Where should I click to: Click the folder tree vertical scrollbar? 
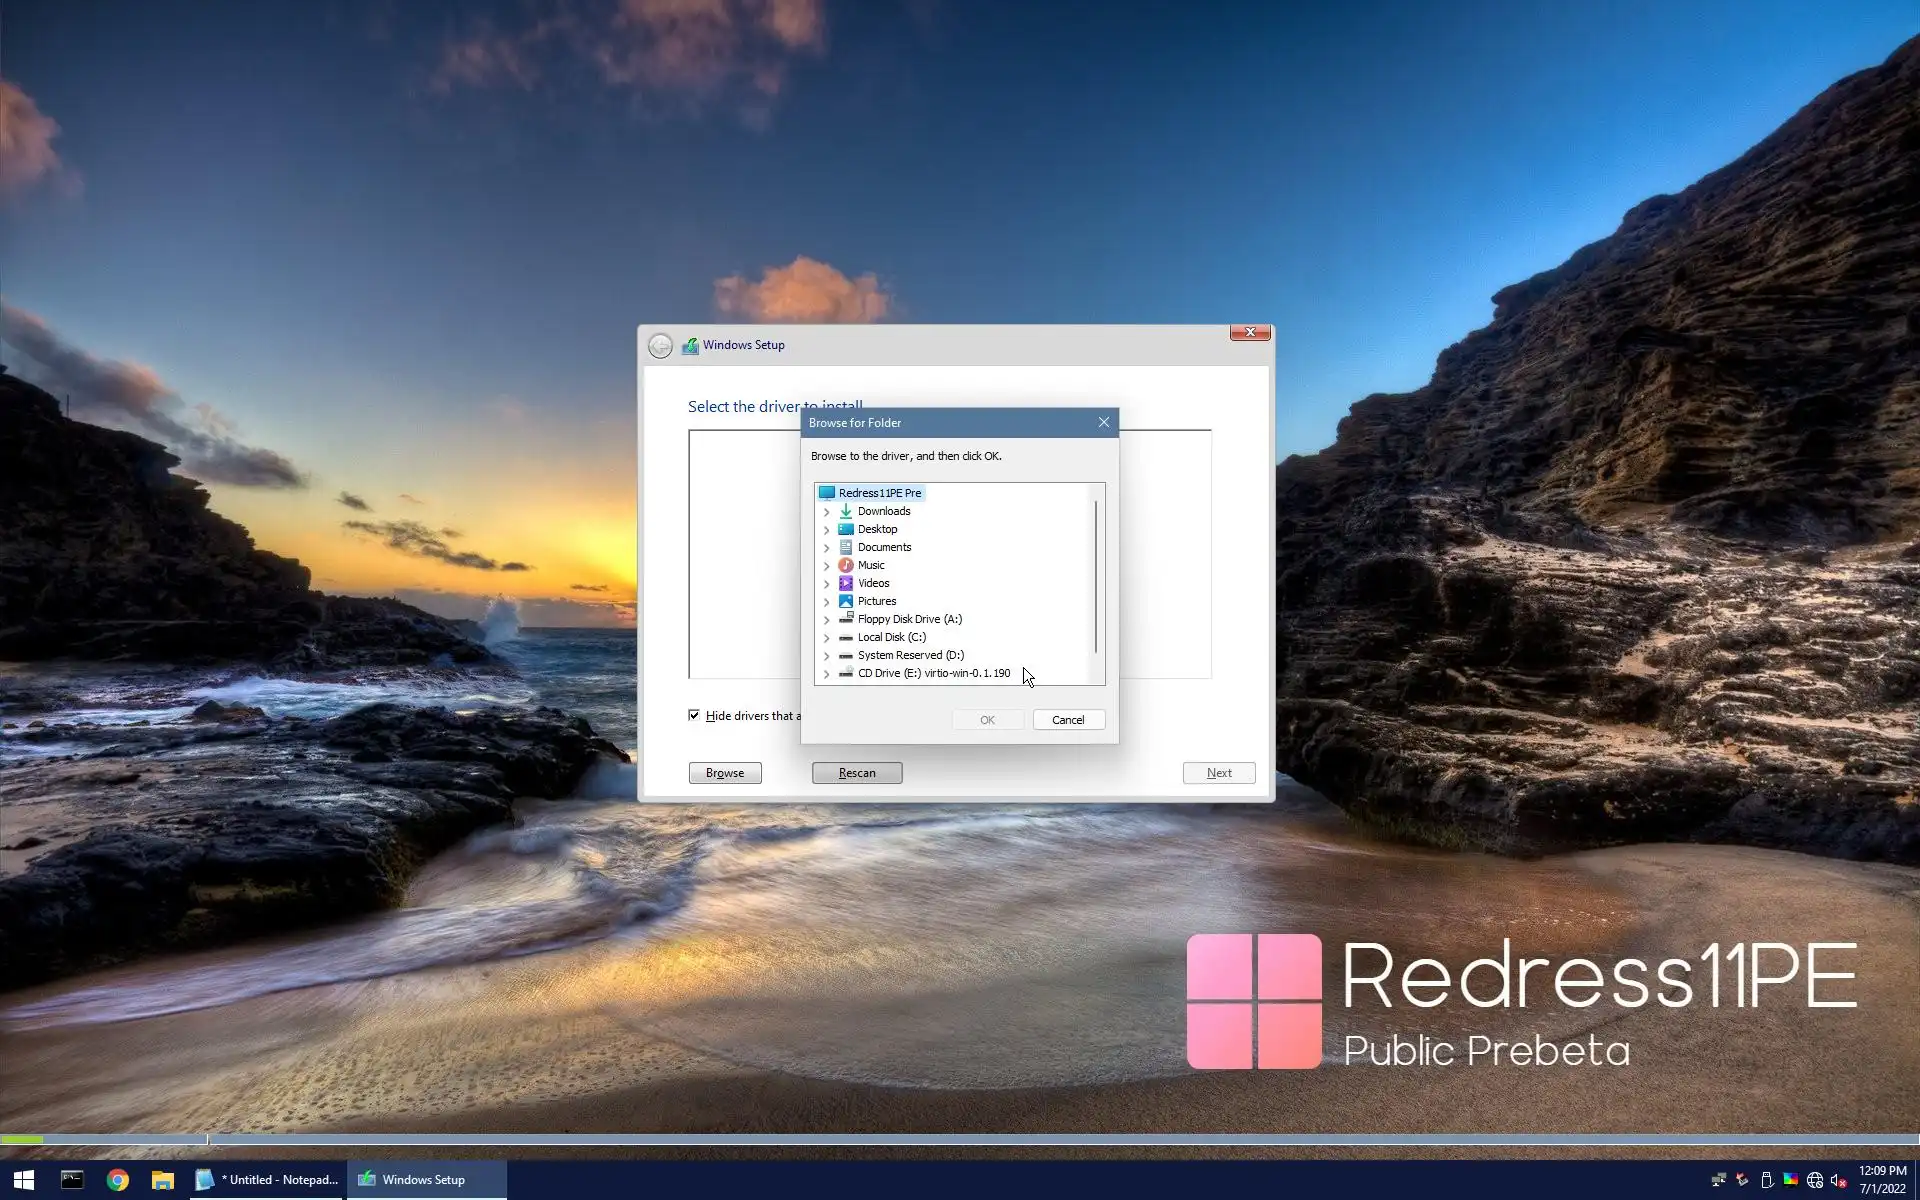click(x=1096, y=578)
